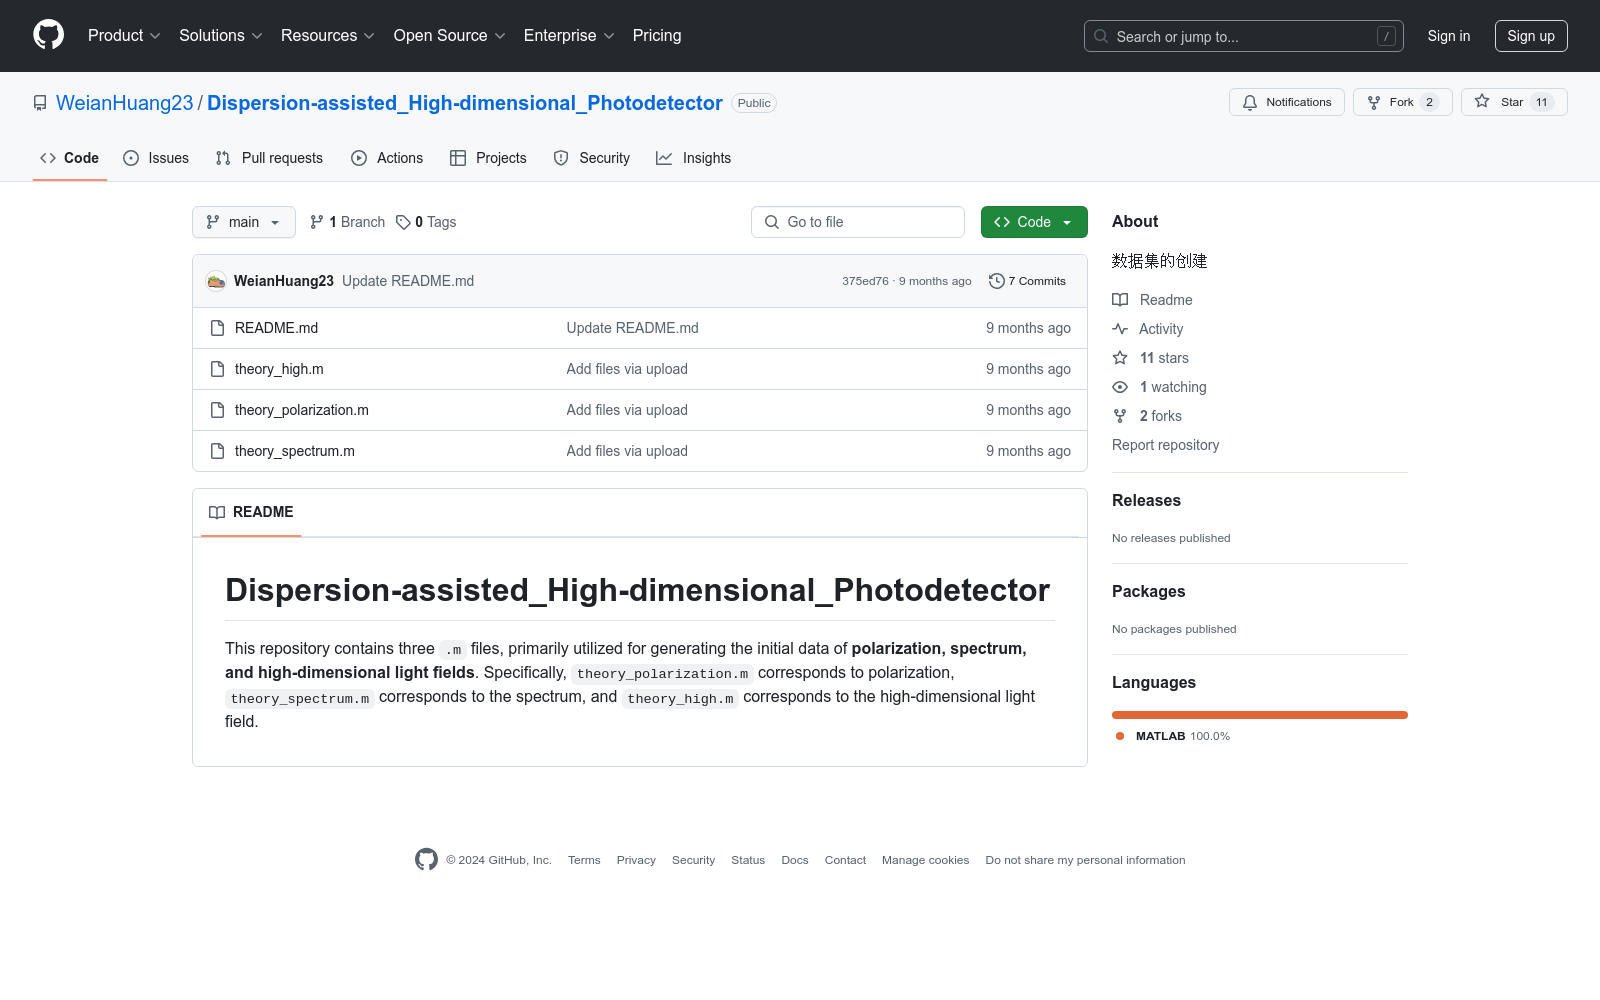This screenshot has width=1600, height=1000.
Task: Select the README tab header
Action: [x=251, y=512]
